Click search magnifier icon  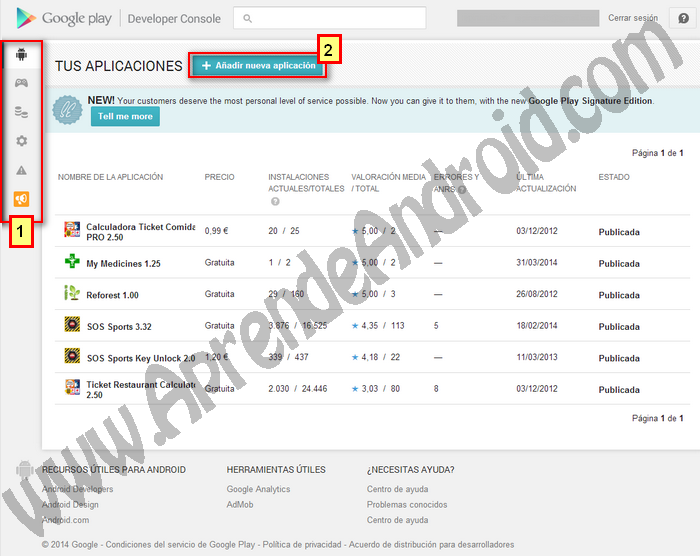point(247,18)
